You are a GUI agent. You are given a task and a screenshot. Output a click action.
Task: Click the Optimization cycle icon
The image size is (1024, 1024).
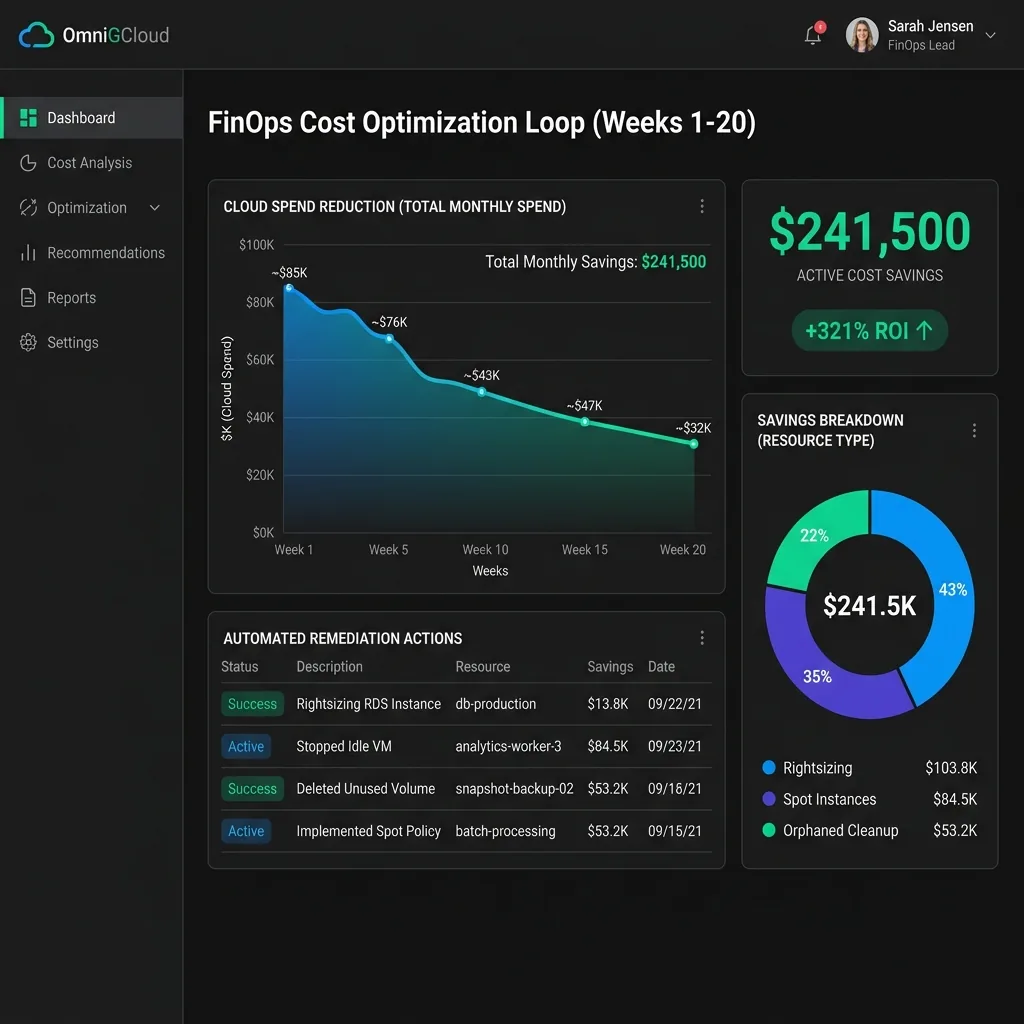[28, 208]
